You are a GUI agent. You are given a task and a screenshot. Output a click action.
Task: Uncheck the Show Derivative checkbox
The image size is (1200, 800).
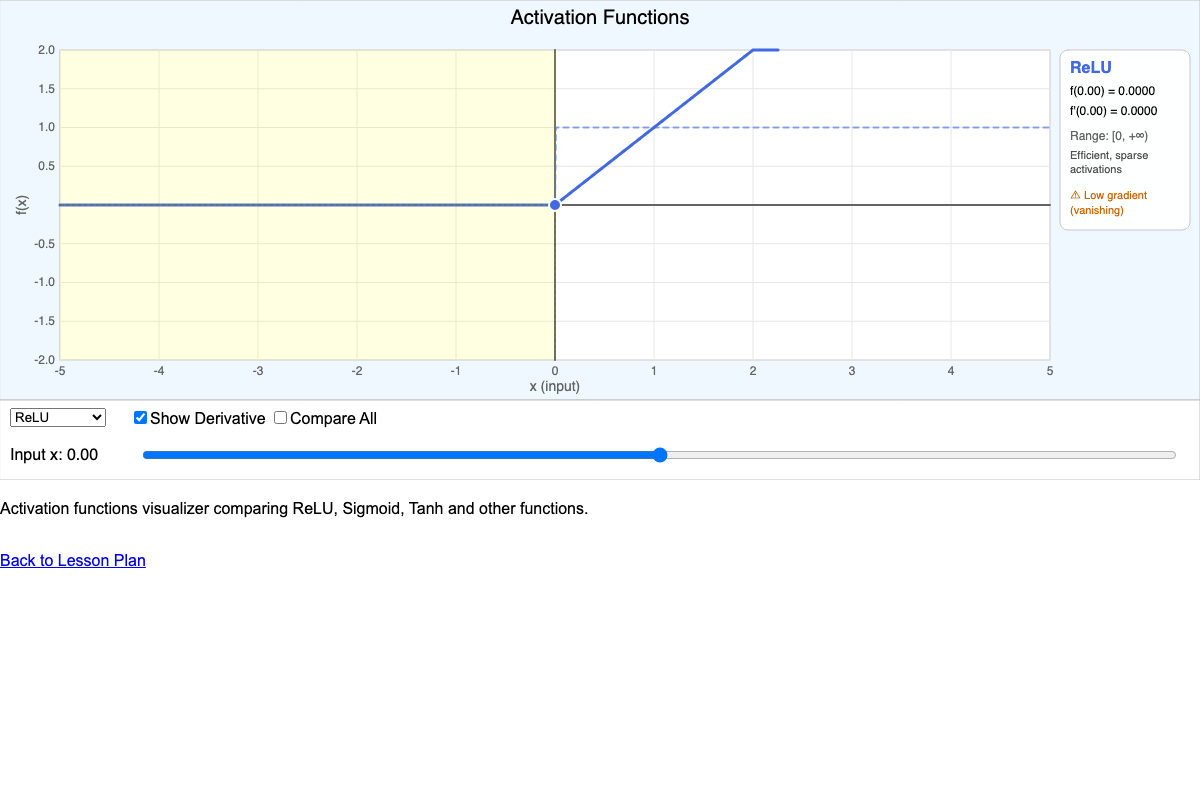point(140,417)
